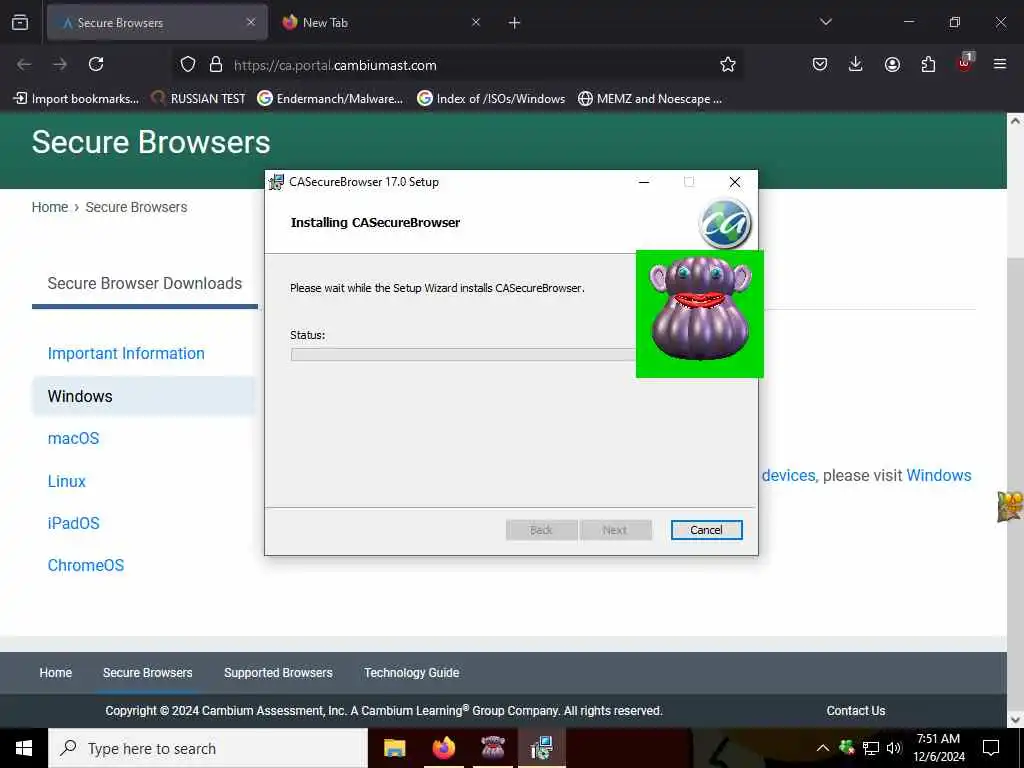
Task: Open the notification center icon
Action: tap(991, 748)
